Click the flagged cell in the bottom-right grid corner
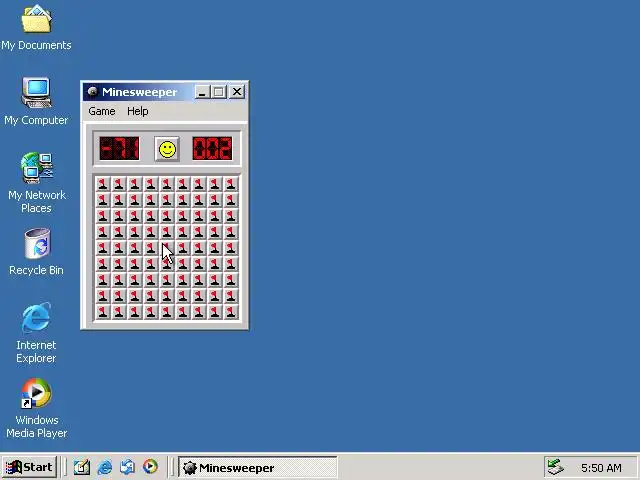Image resolution: width=640 pixels, height=480 pixels. point(231,312)
